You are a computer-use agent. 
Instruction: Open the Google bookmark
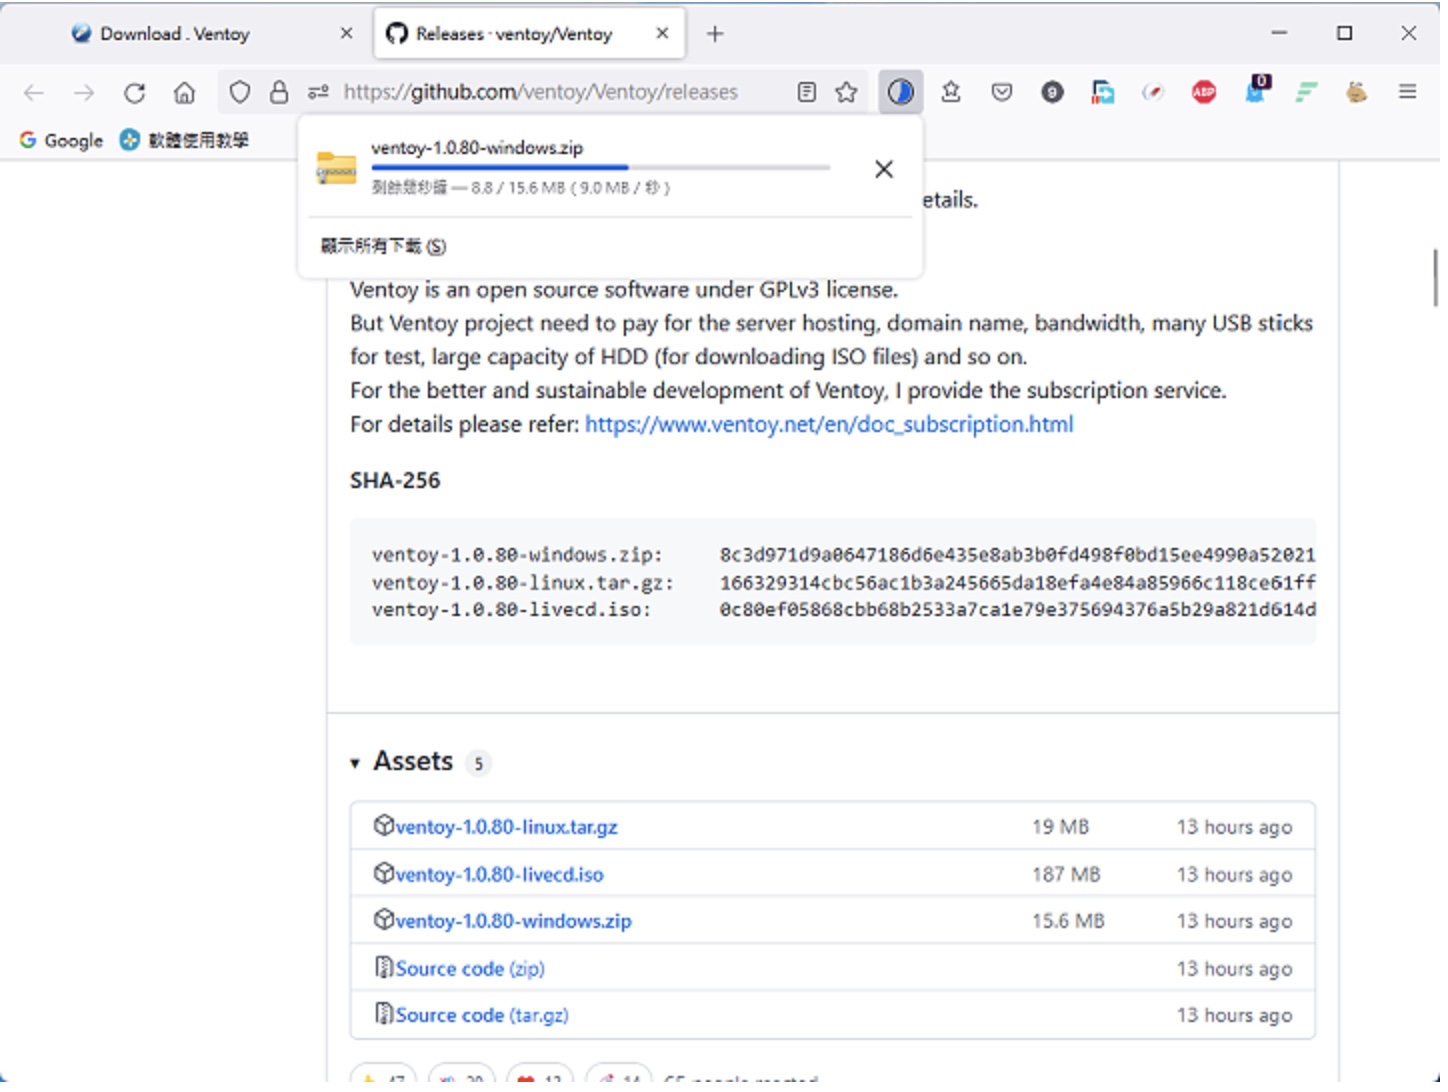point(62,141)
